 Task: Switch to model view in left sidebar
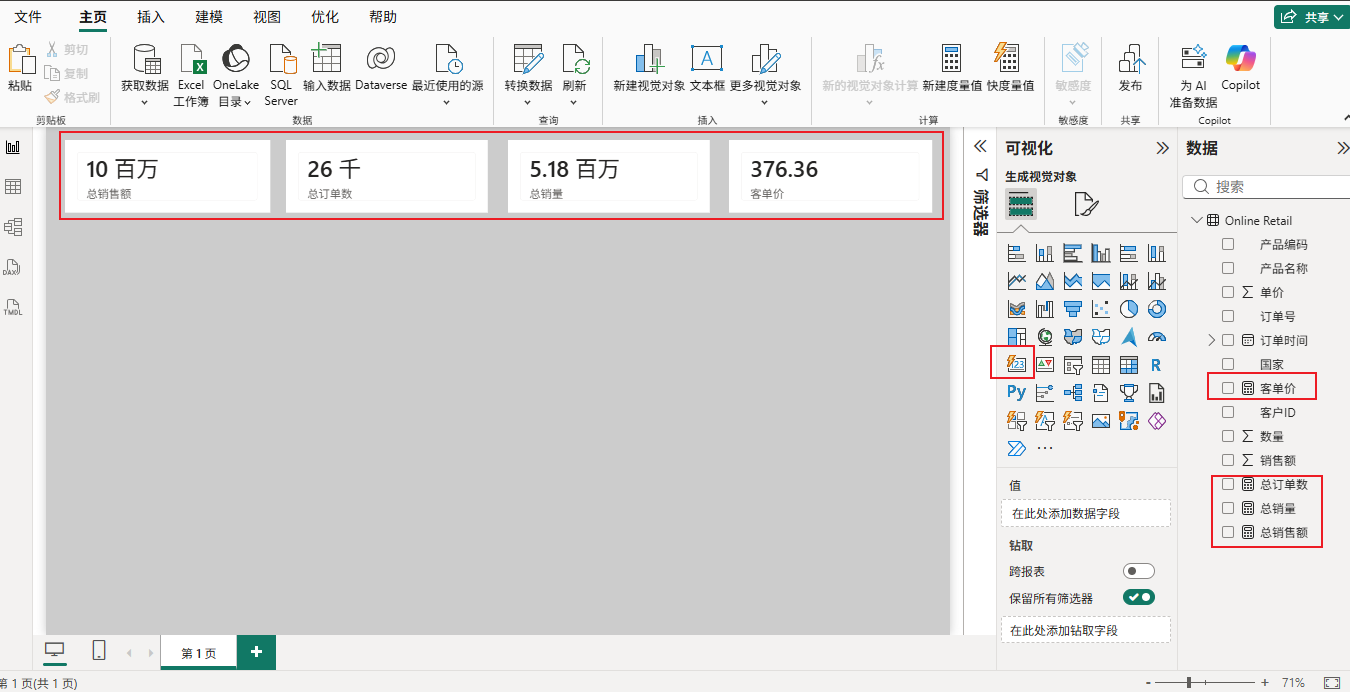(x=14, y=227)
